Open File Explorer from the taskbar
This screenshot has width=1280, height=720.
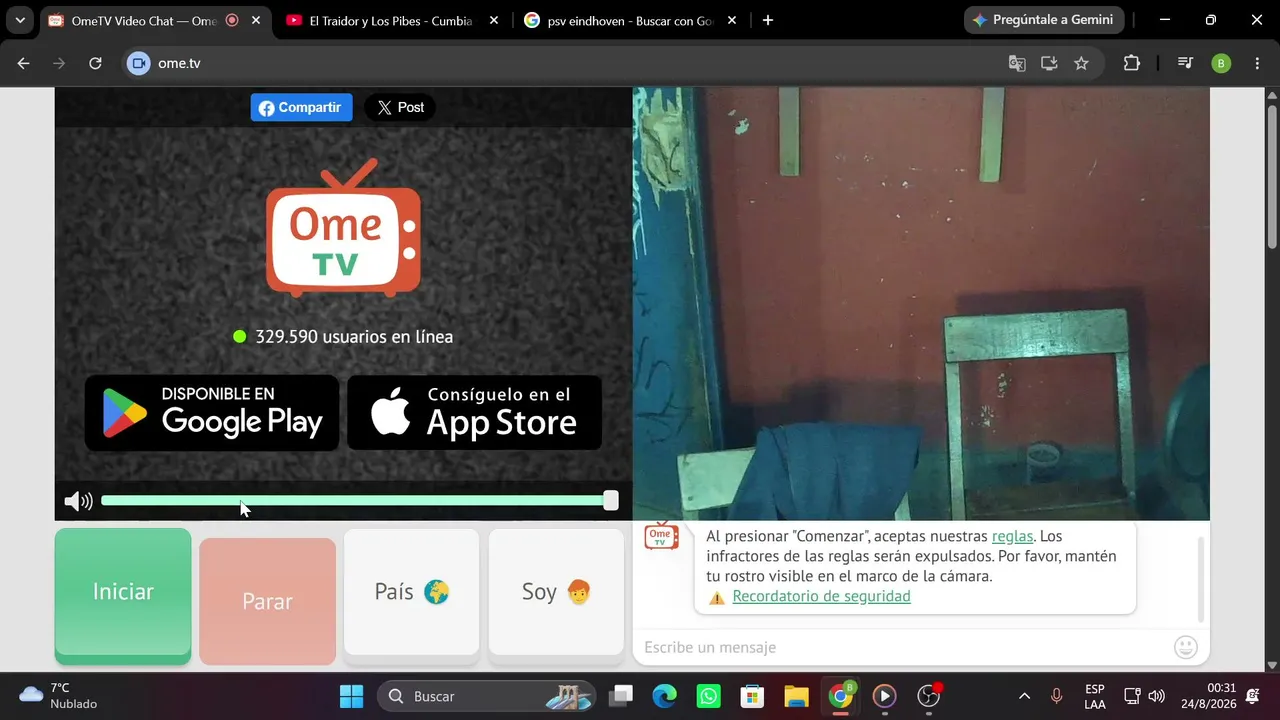point(796,696)
